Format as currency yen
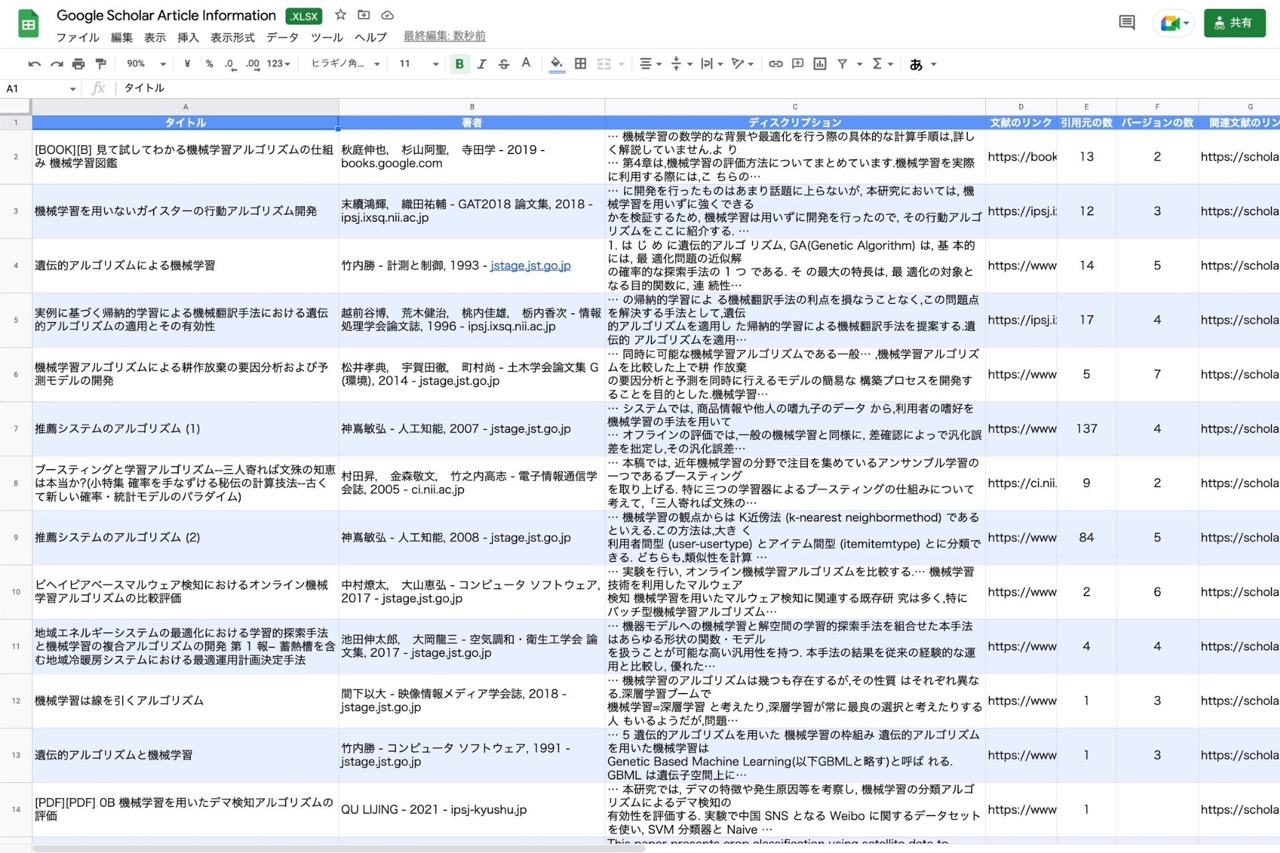Image resolution: width=1280 pixels, height=853 pixels. pyautogui.click(x=187, y=64)
